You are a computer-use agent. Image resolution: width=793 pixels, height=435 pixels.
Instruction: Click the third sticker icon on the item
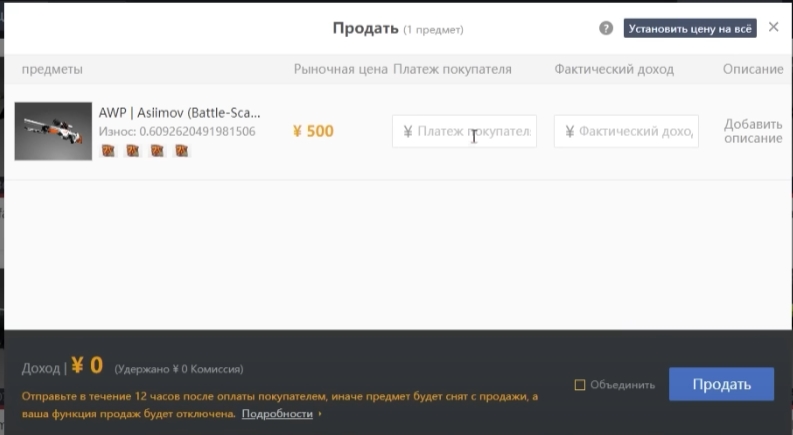click(x=157, y=150)
